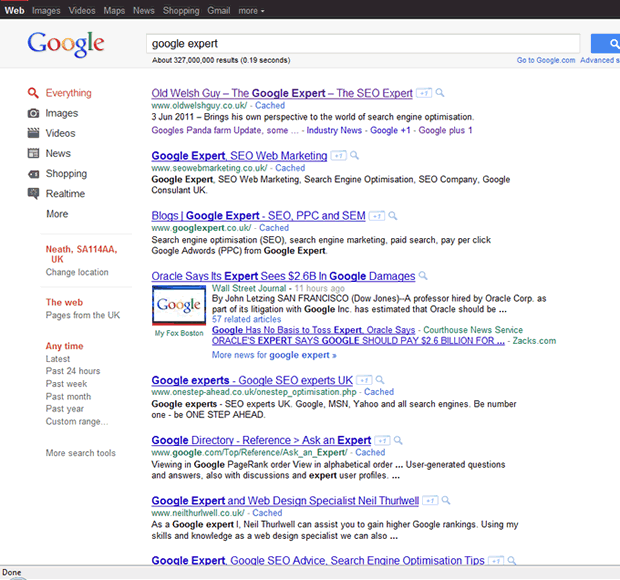Image resolution: width=620 pixels, height=580 pixels.
Task: Open '57 related articles' link
Action: tap(246, 319)
